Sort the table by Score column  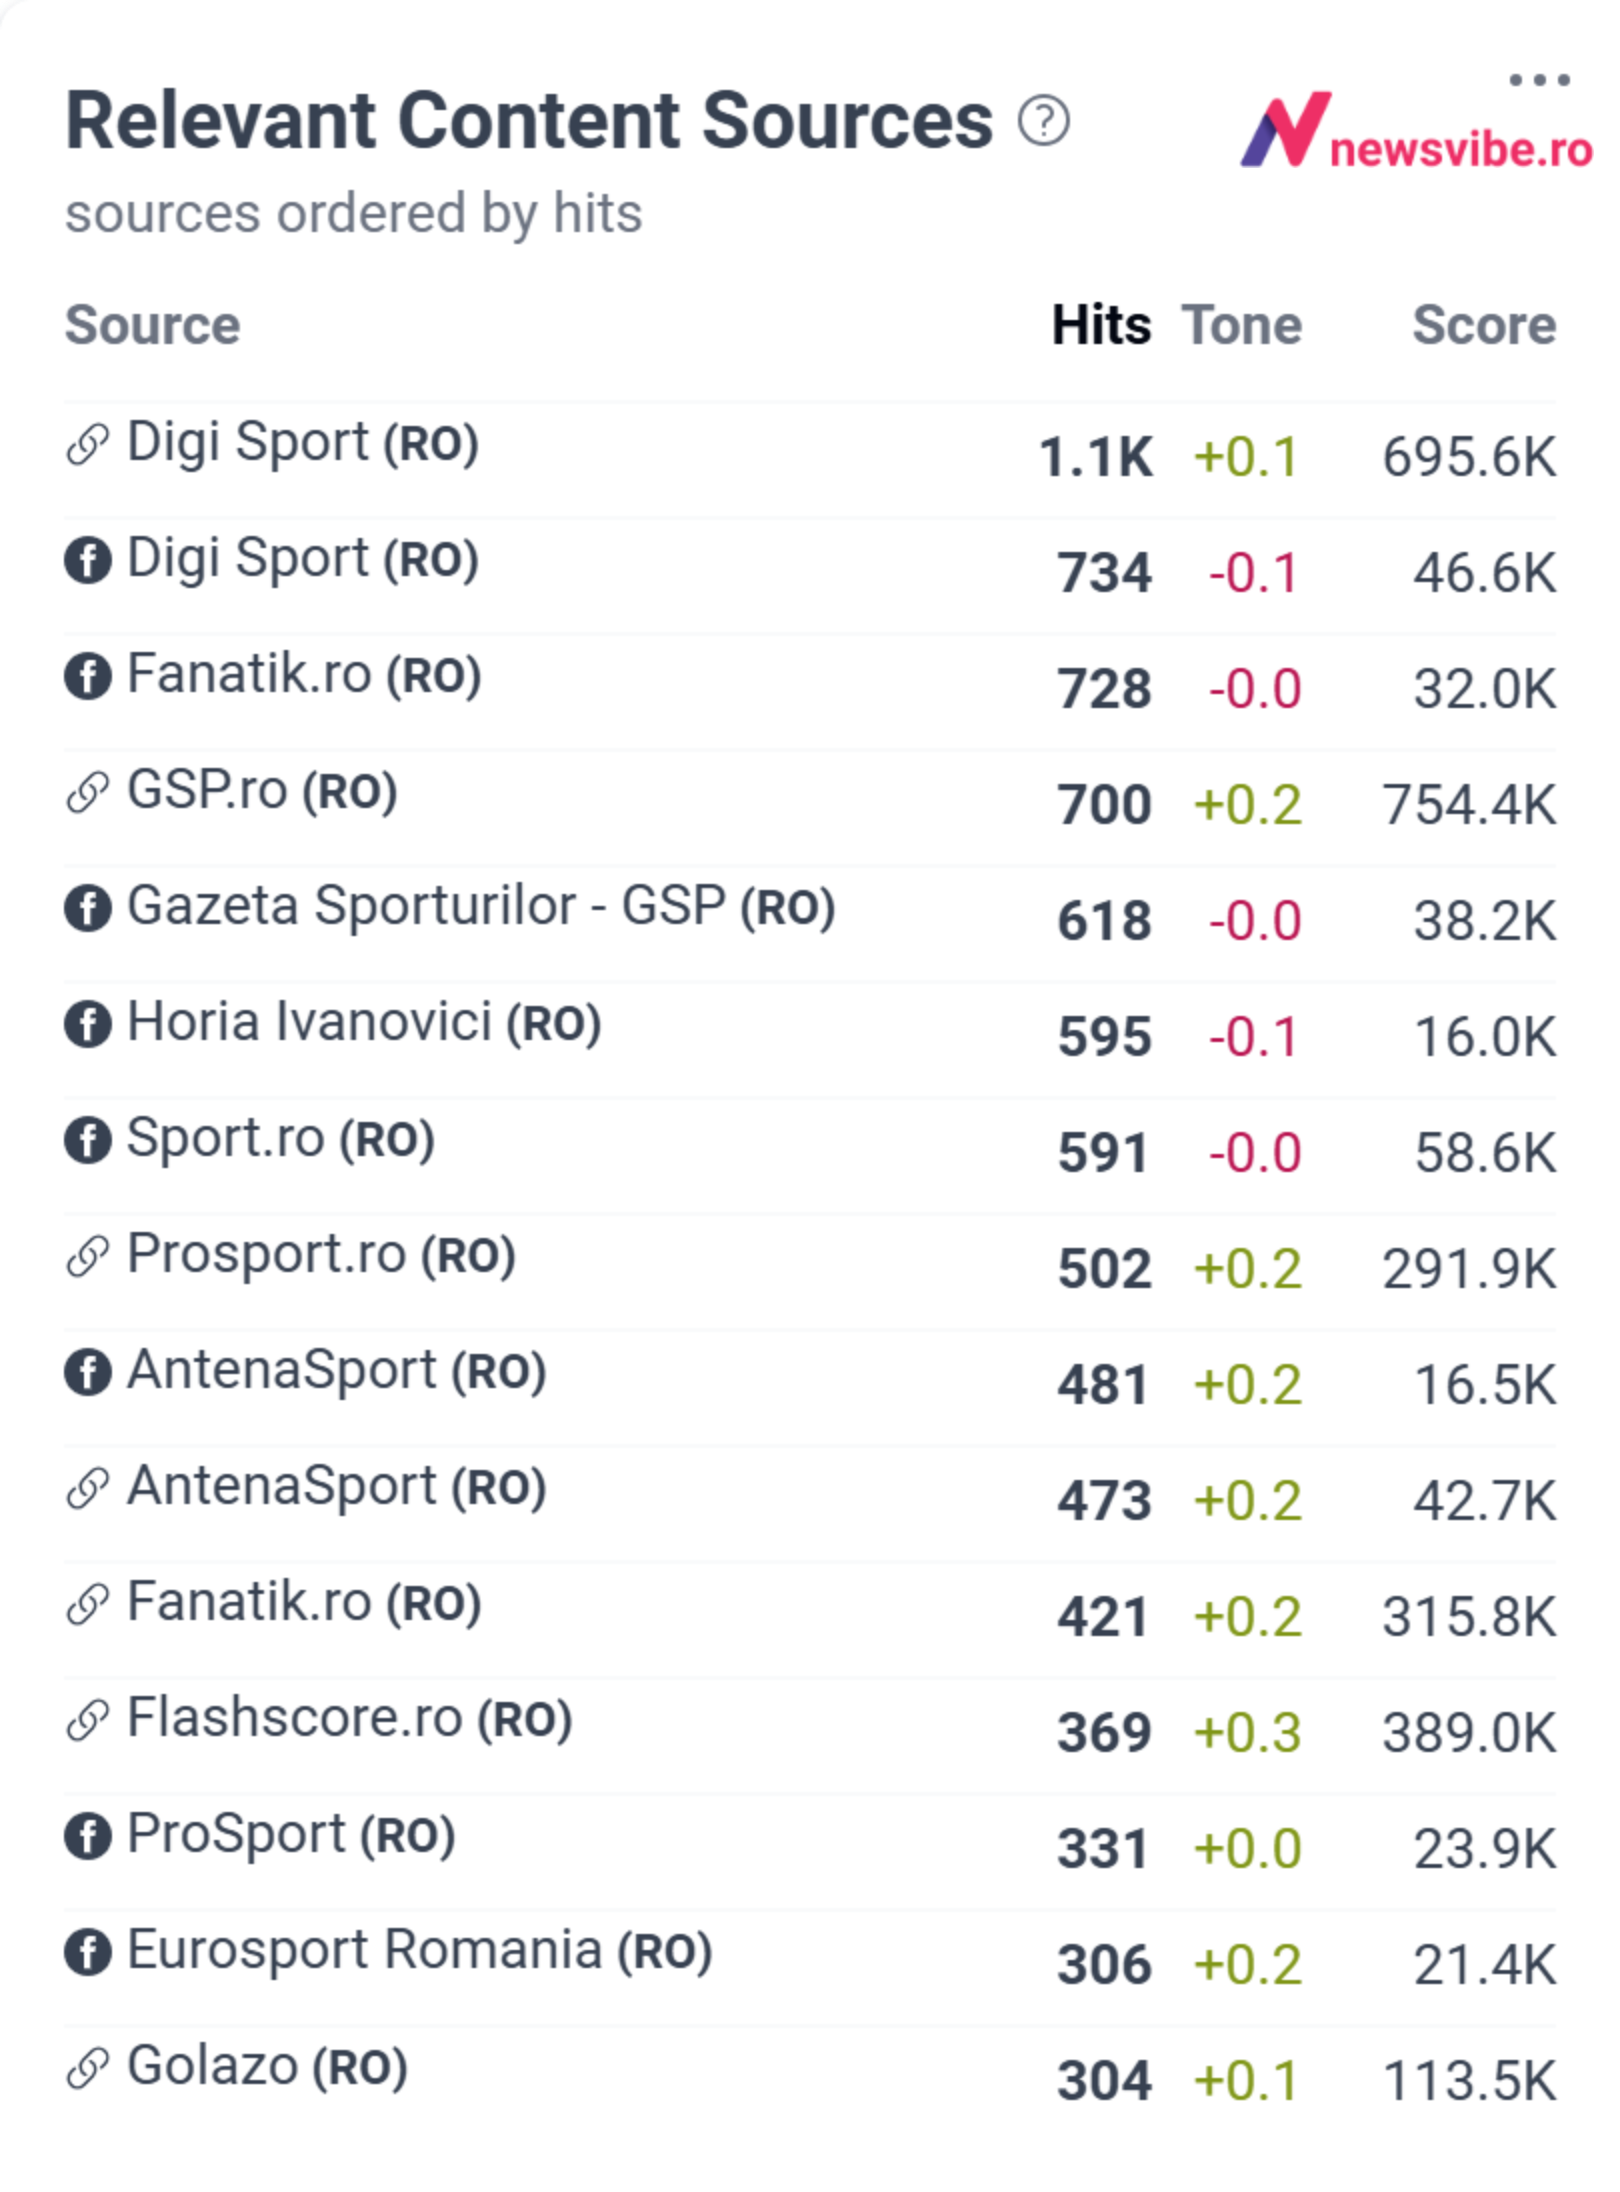1484,325
